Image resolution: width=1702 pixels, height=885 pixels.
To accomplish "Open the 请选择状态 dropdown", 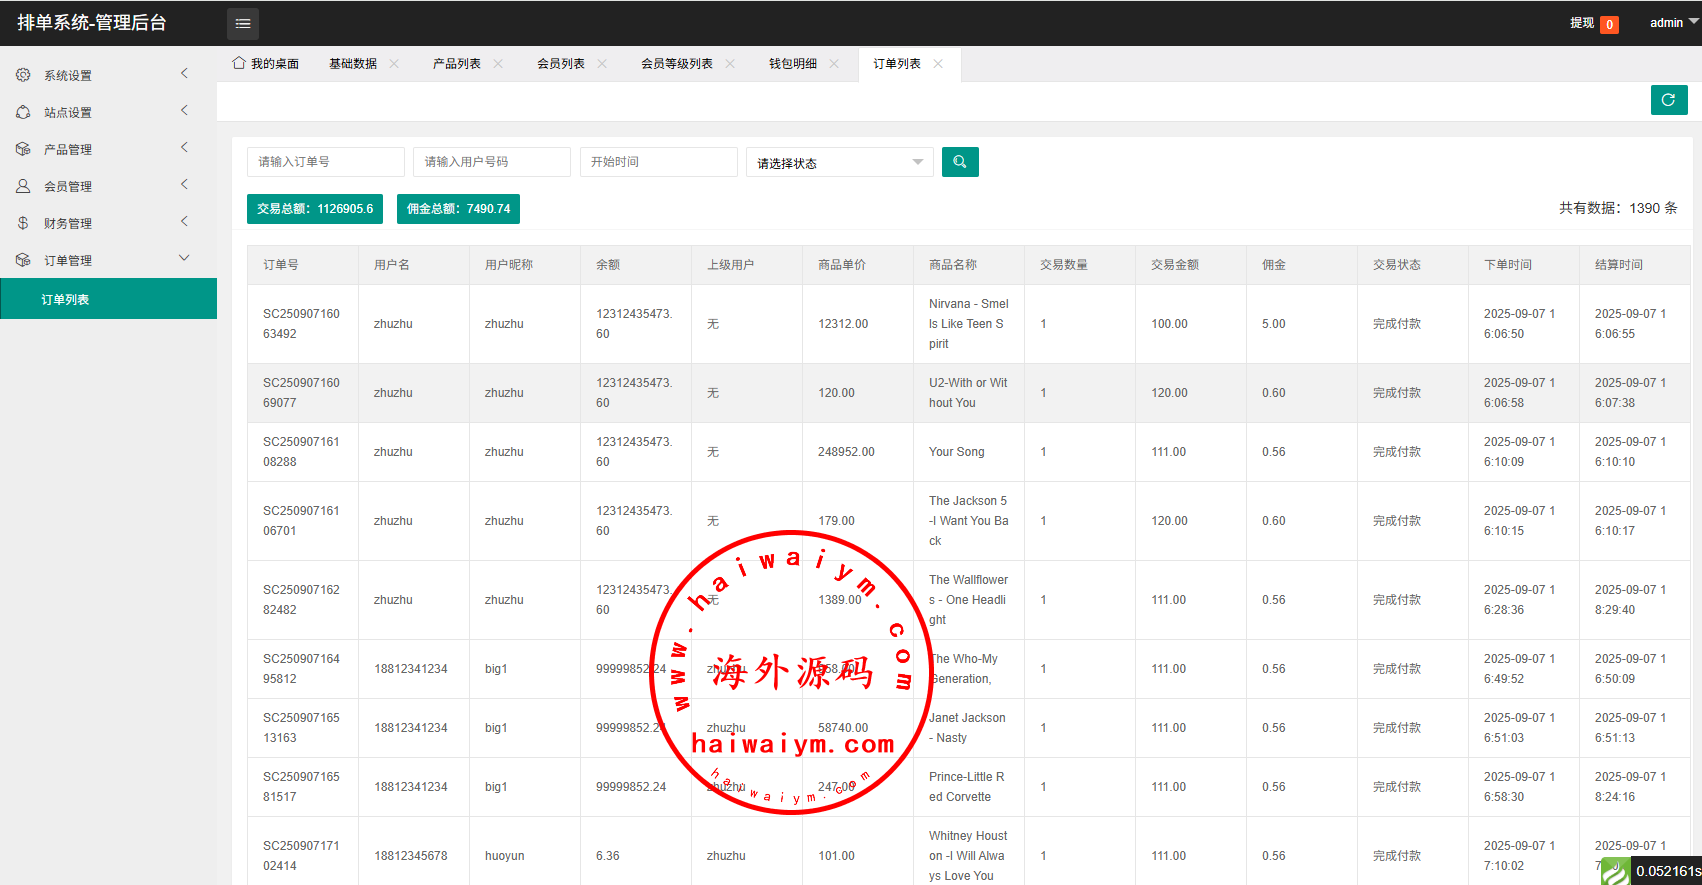I will [839, 163].
